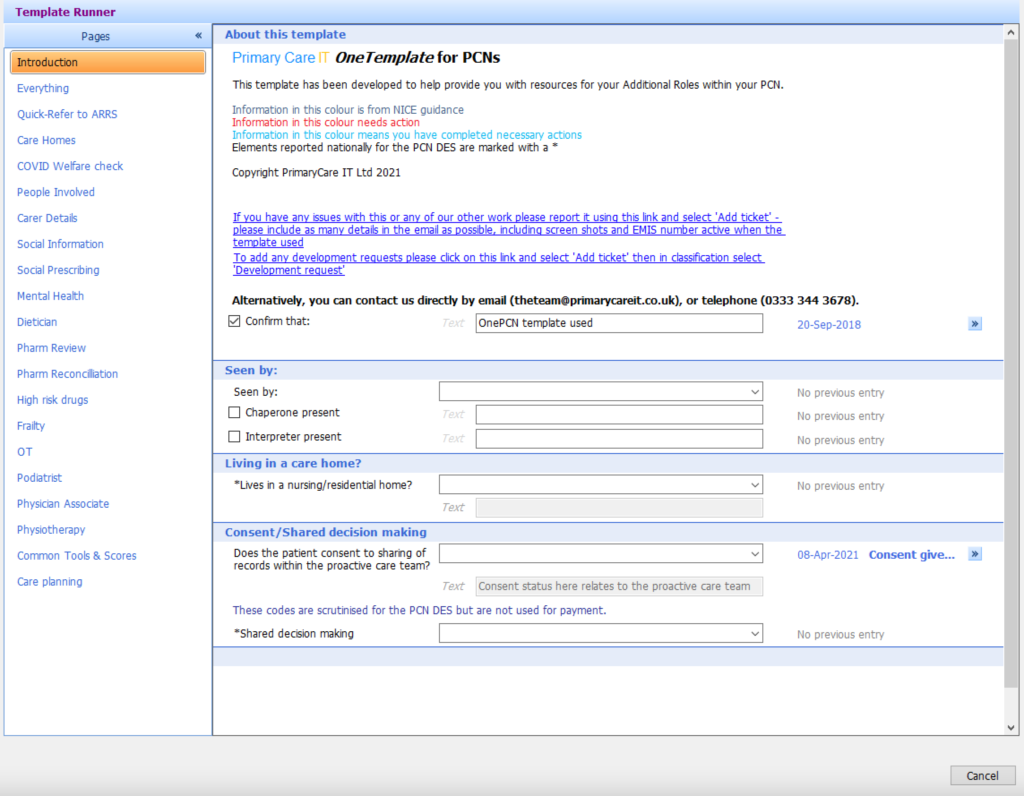Open the development requests link

coord(498,264)
